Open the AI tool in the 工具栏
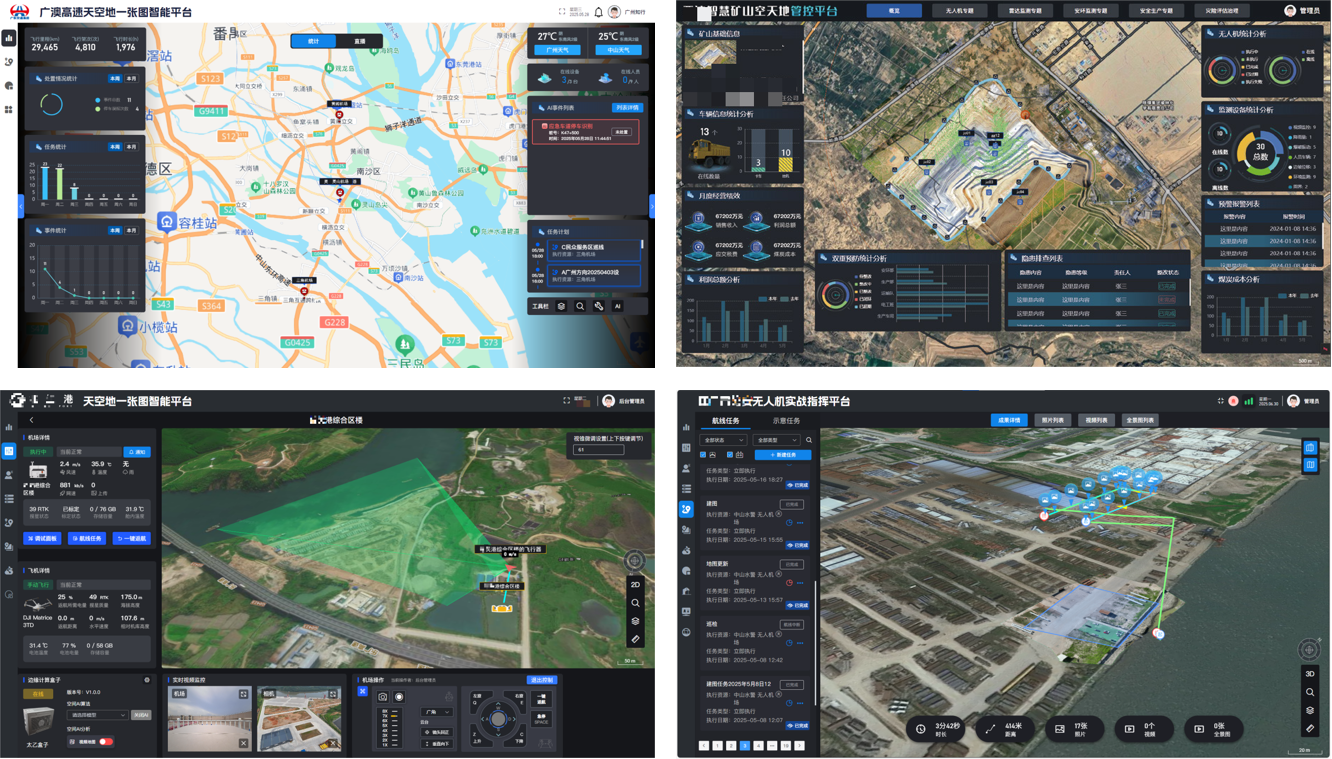1332x759 pixels. click(x=617, y=306)
